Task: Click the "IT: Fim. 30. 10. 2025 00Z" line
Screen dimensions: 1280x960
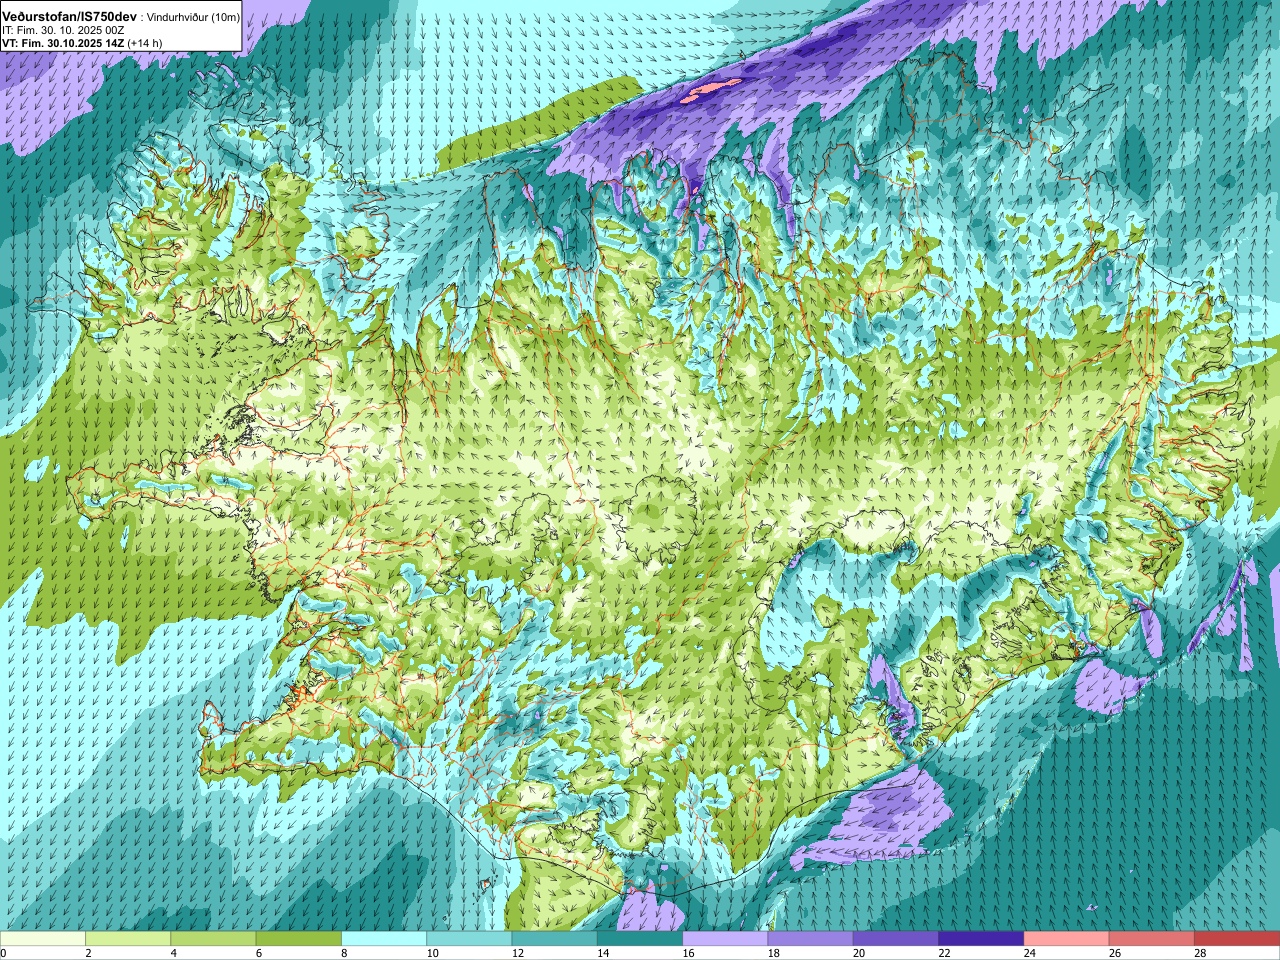Action: 63,31
